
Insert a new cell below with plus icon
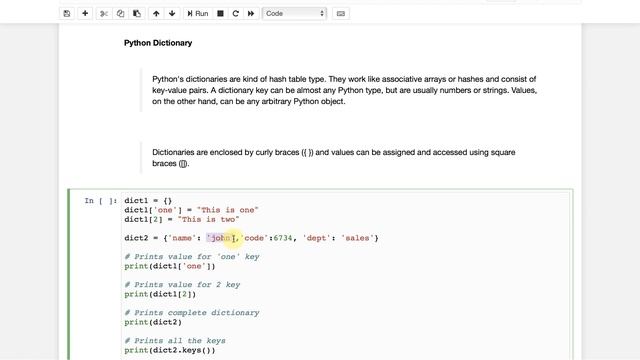[85, 13]
